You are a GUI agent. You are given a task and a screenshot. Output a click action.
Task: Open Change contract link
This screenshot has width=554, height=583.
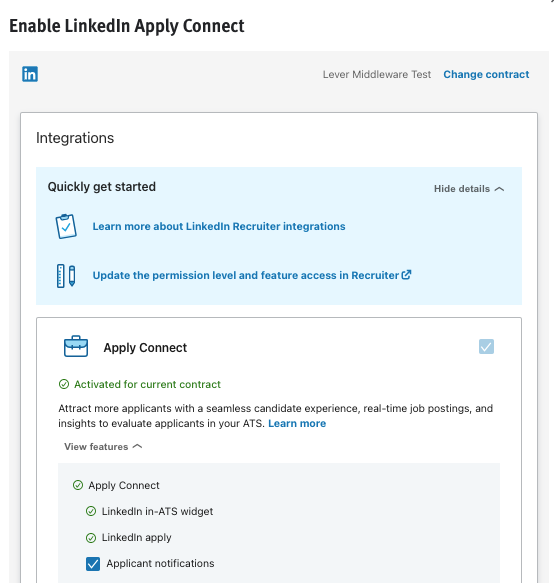click(x=486, y=74)
